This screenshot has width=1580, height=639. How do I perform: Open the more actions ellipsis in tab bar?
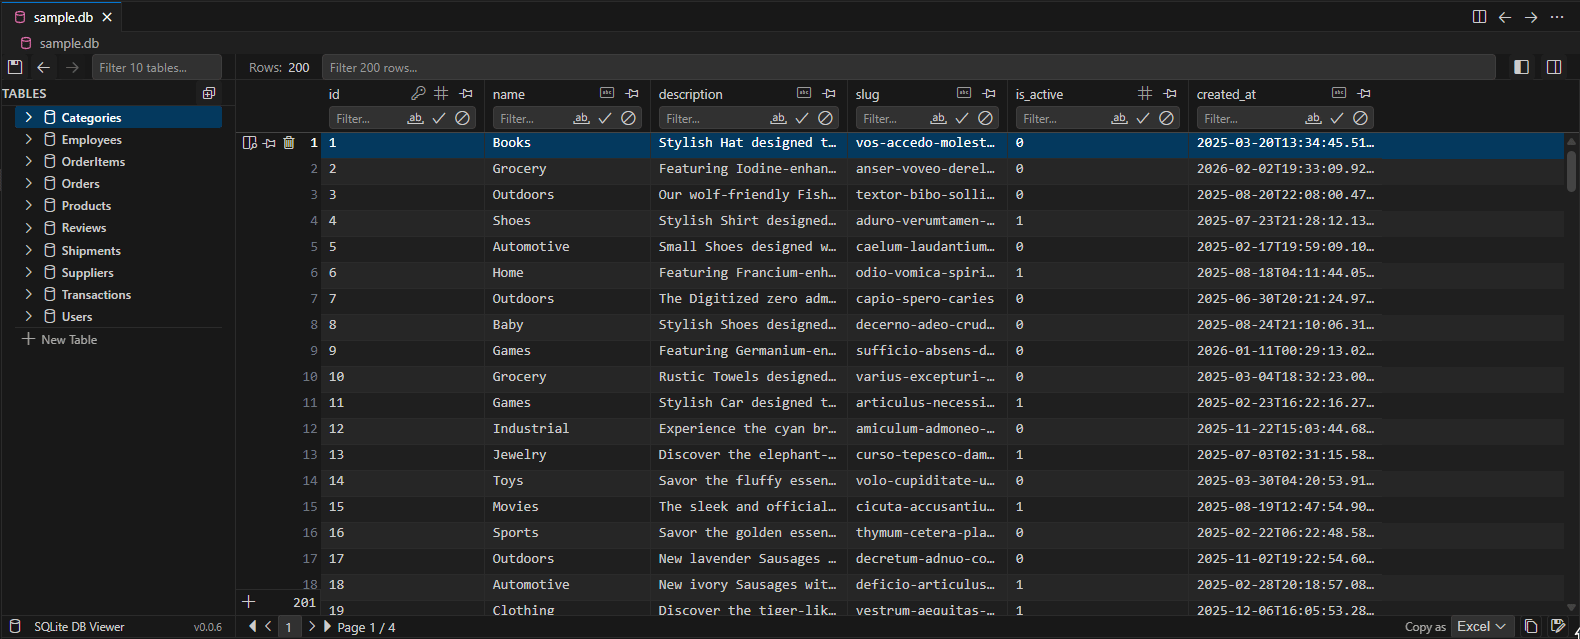pos(1557,17)
